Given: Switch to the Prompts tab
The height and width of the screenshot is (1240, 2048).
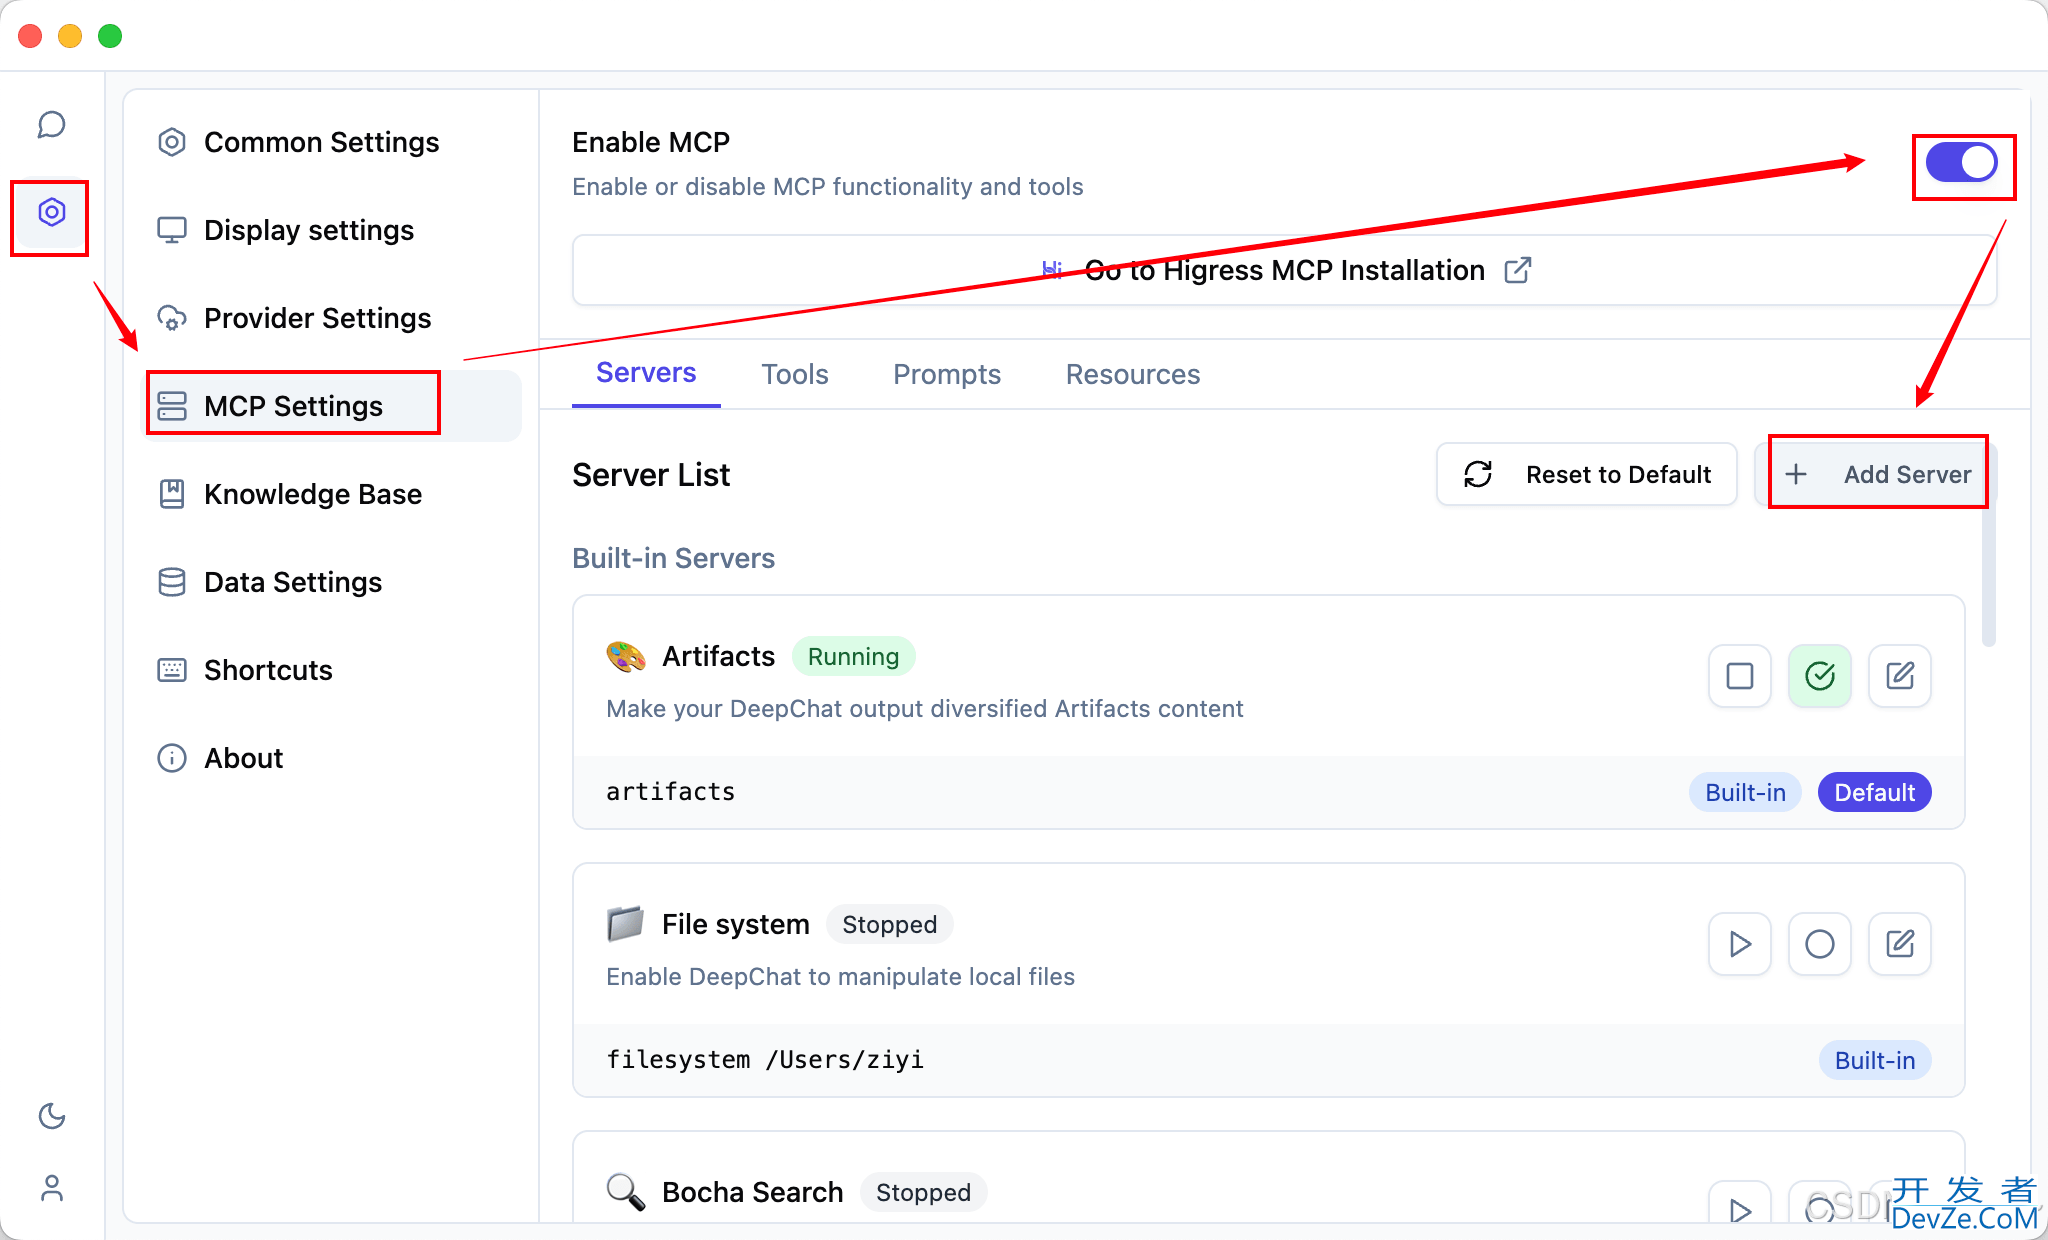Looking at the screenshot, I should 947,374.
